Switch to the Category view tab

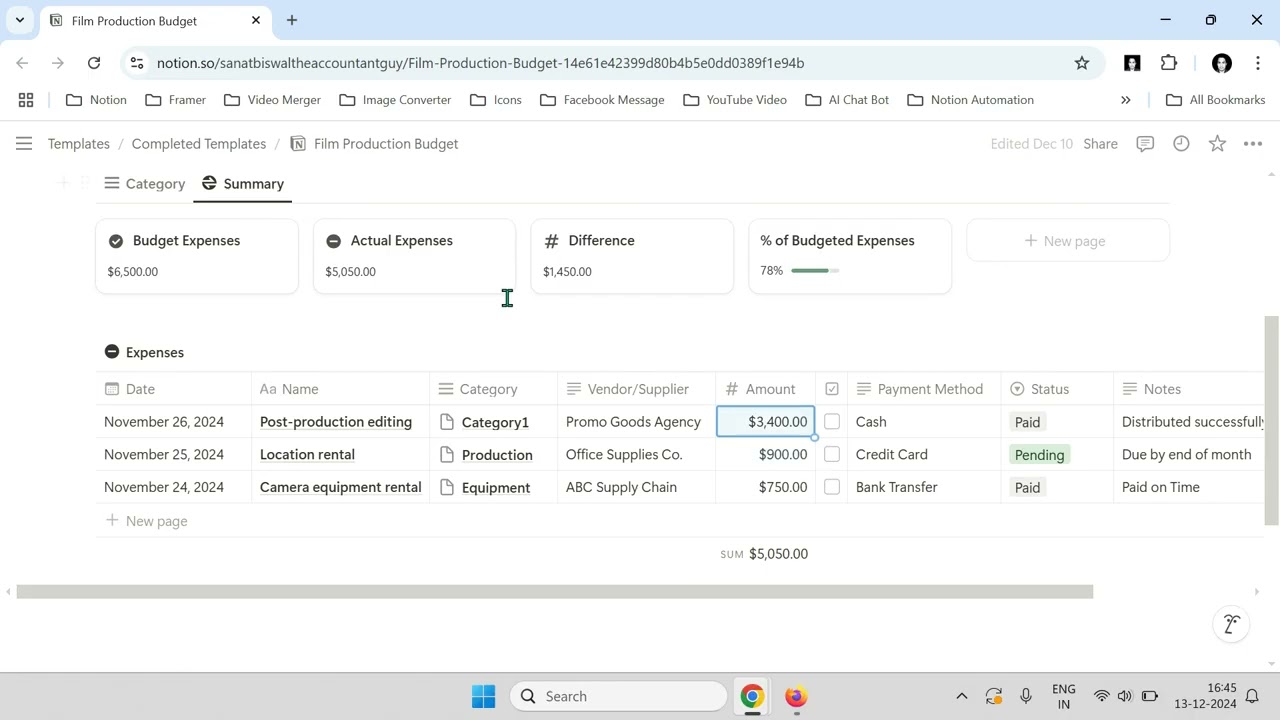click(x=145, y=184)
